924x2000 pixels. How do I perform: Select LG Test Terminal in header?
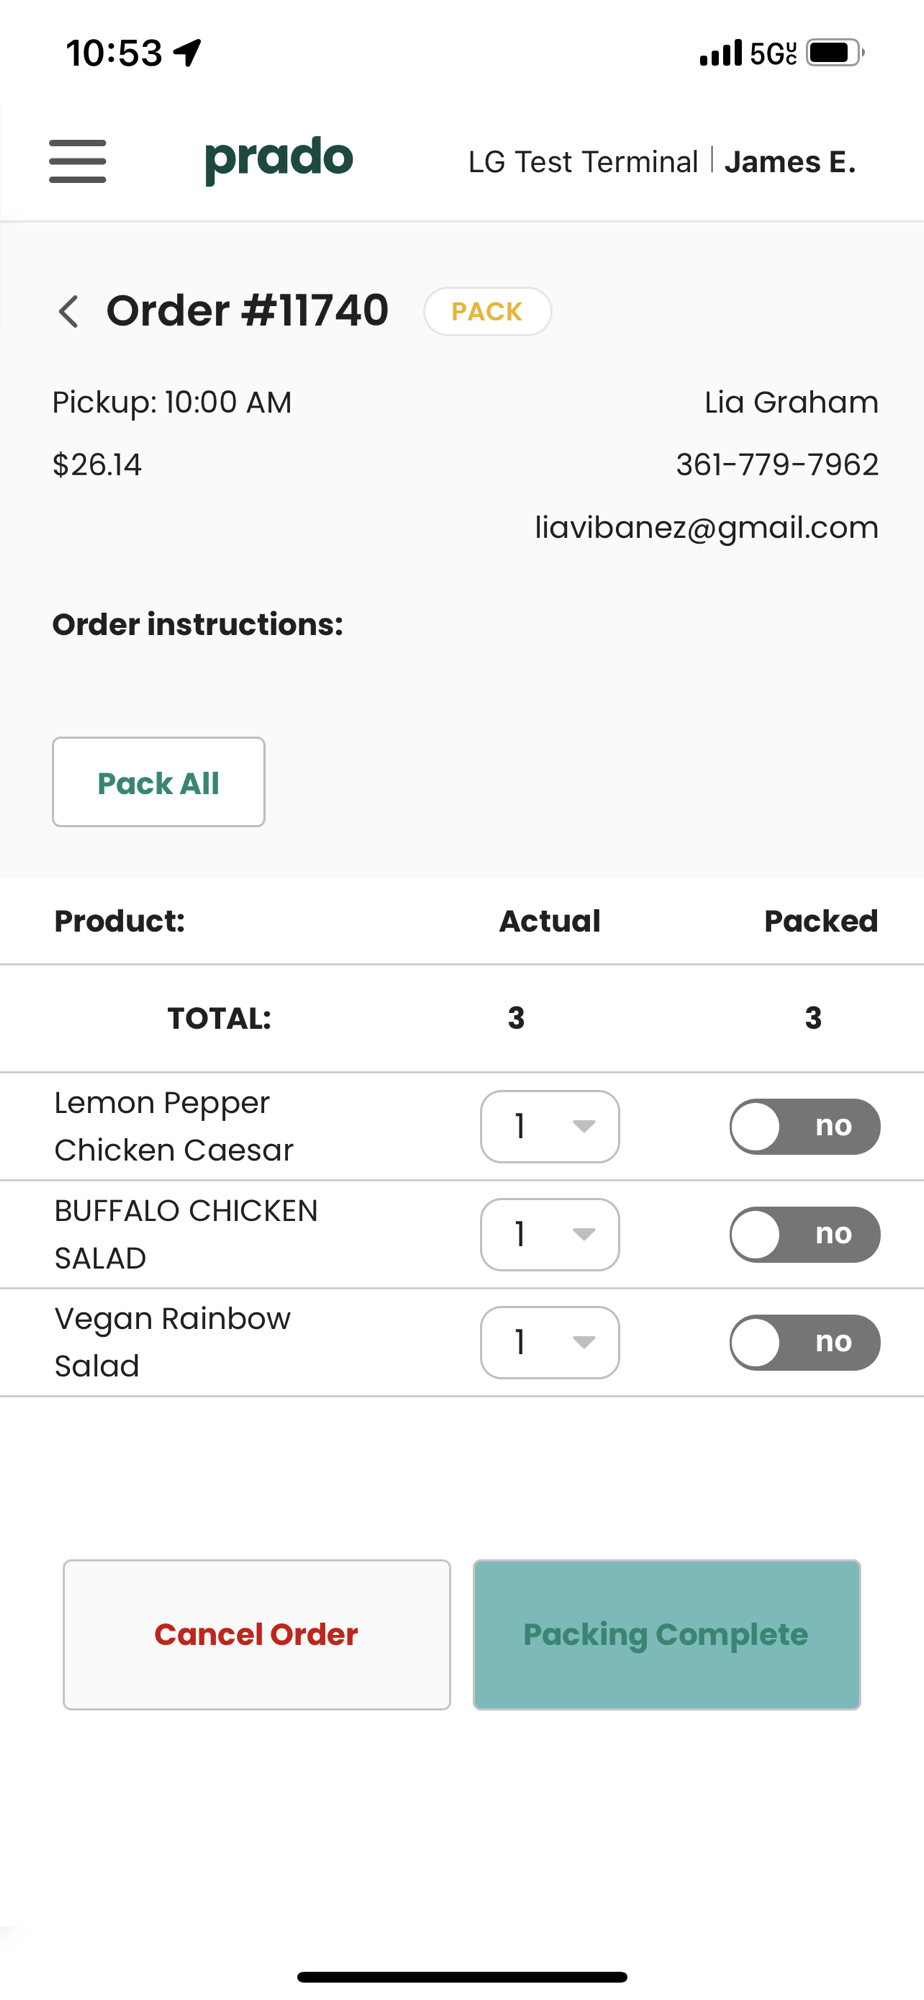point(583,162)
